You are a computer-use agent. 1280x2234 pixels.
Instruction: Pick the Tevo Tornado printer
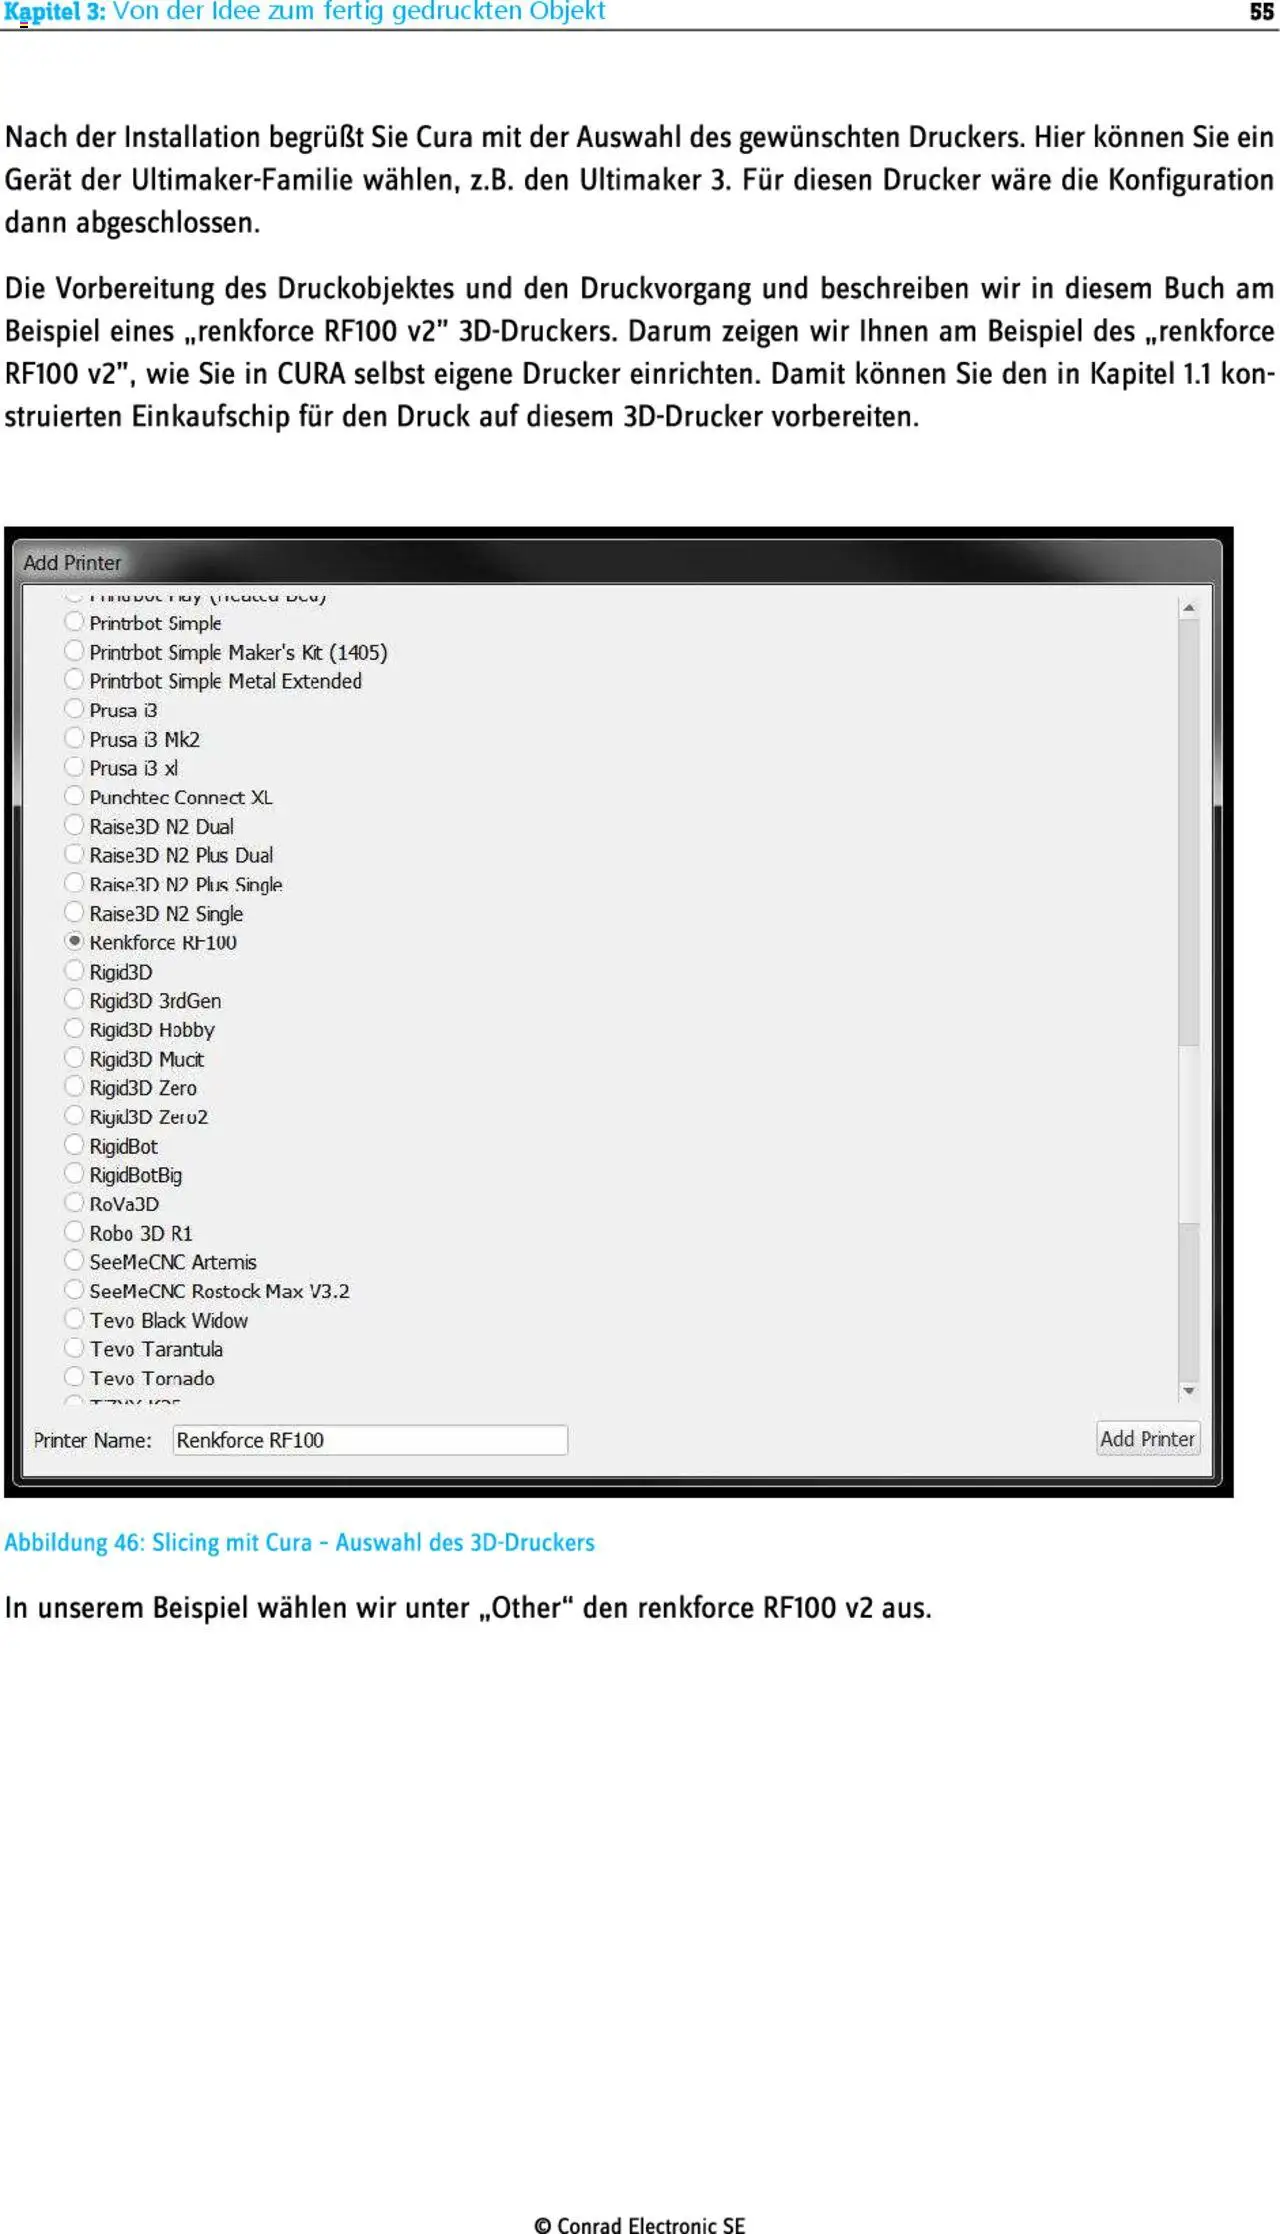pos(74,1376)
